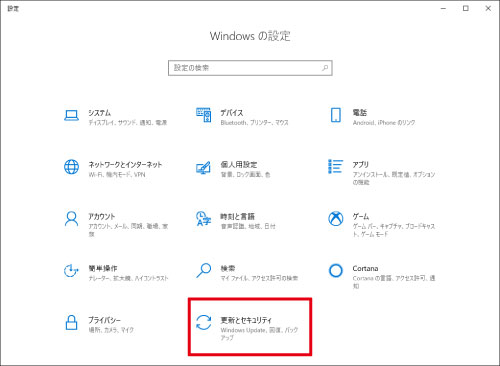500x366 pixels.
Task: Open the 時刻と言語 clock icon
Action: [x=203, y=219]
